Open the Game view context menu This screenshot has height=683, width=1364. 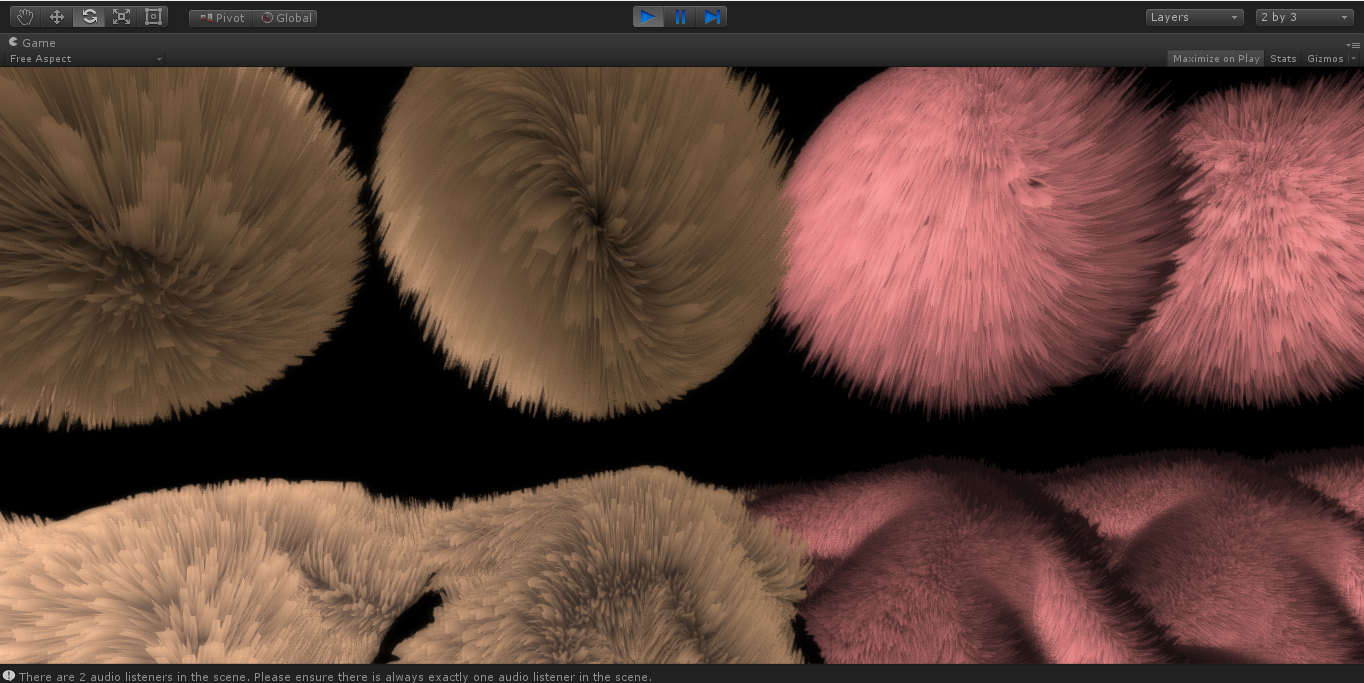(x=1355, y=43)
